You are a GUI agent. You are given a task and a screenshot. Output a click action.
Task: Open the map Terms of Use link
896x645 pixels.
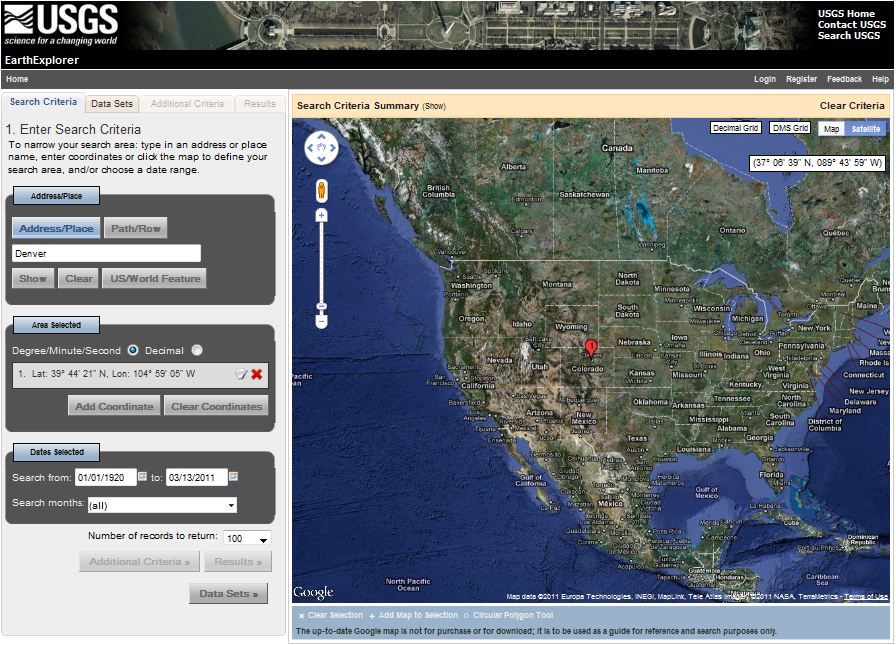pyautogui.click(x=866, y=596)
